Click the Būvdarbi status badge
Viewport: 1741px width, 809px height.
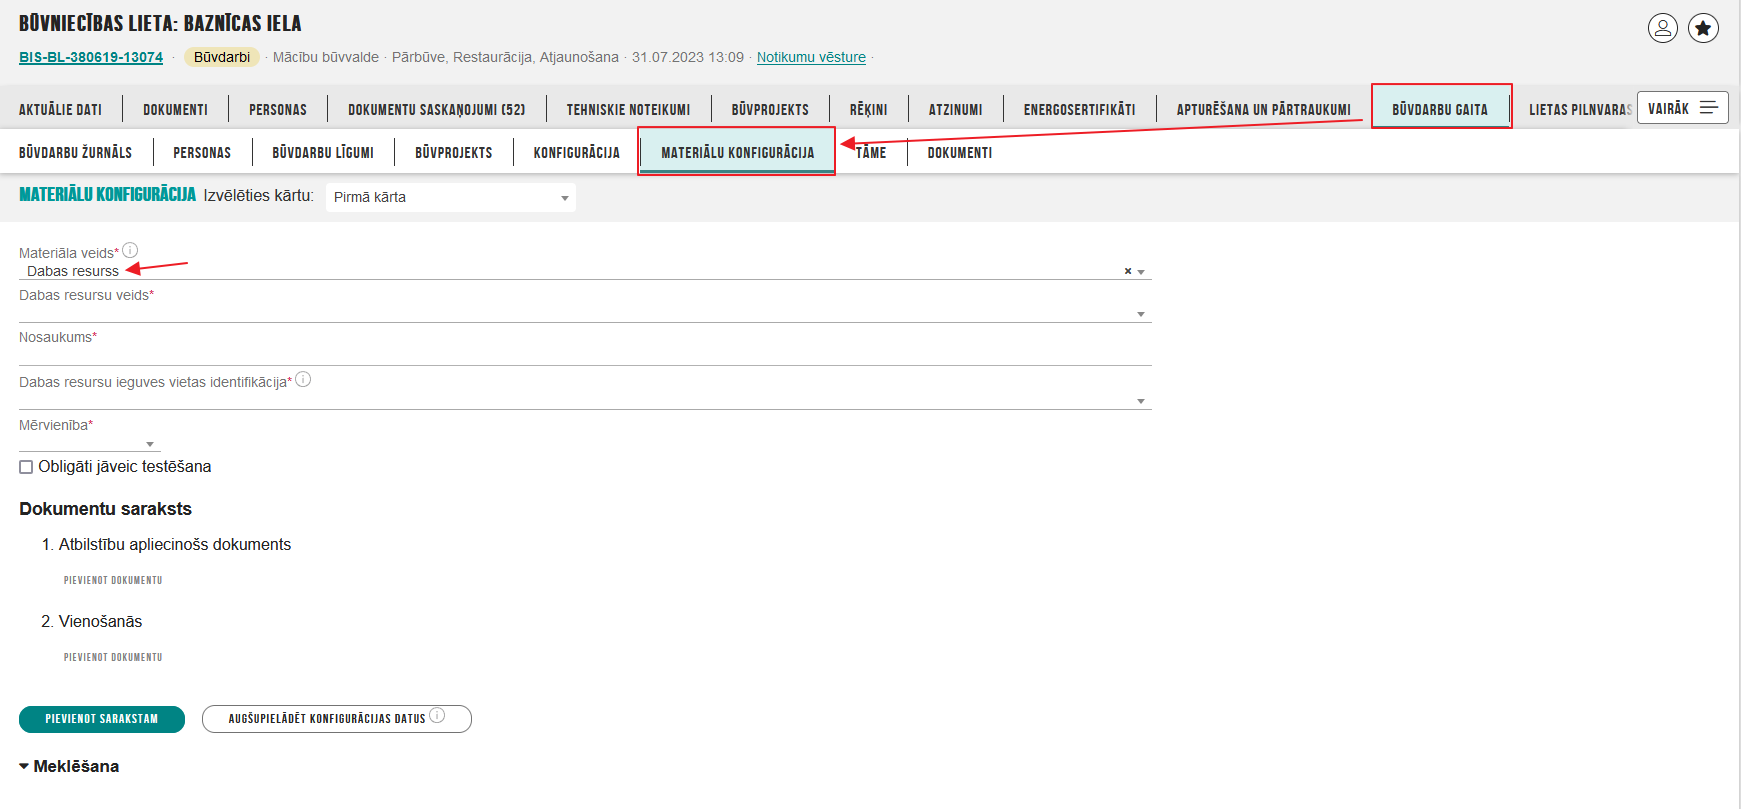coord(222,57)
